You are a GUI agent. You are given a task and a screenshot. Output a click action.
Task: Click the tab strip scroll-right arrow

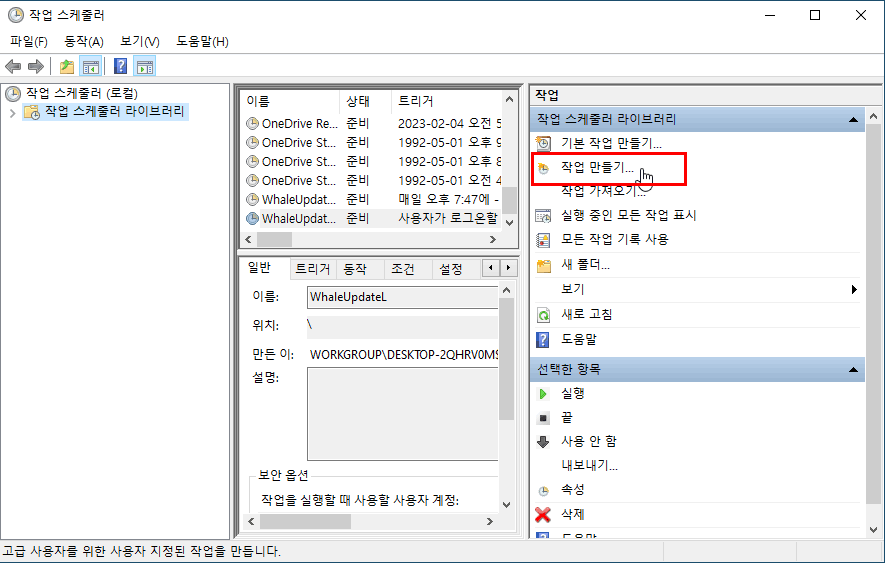pos(509,268)
